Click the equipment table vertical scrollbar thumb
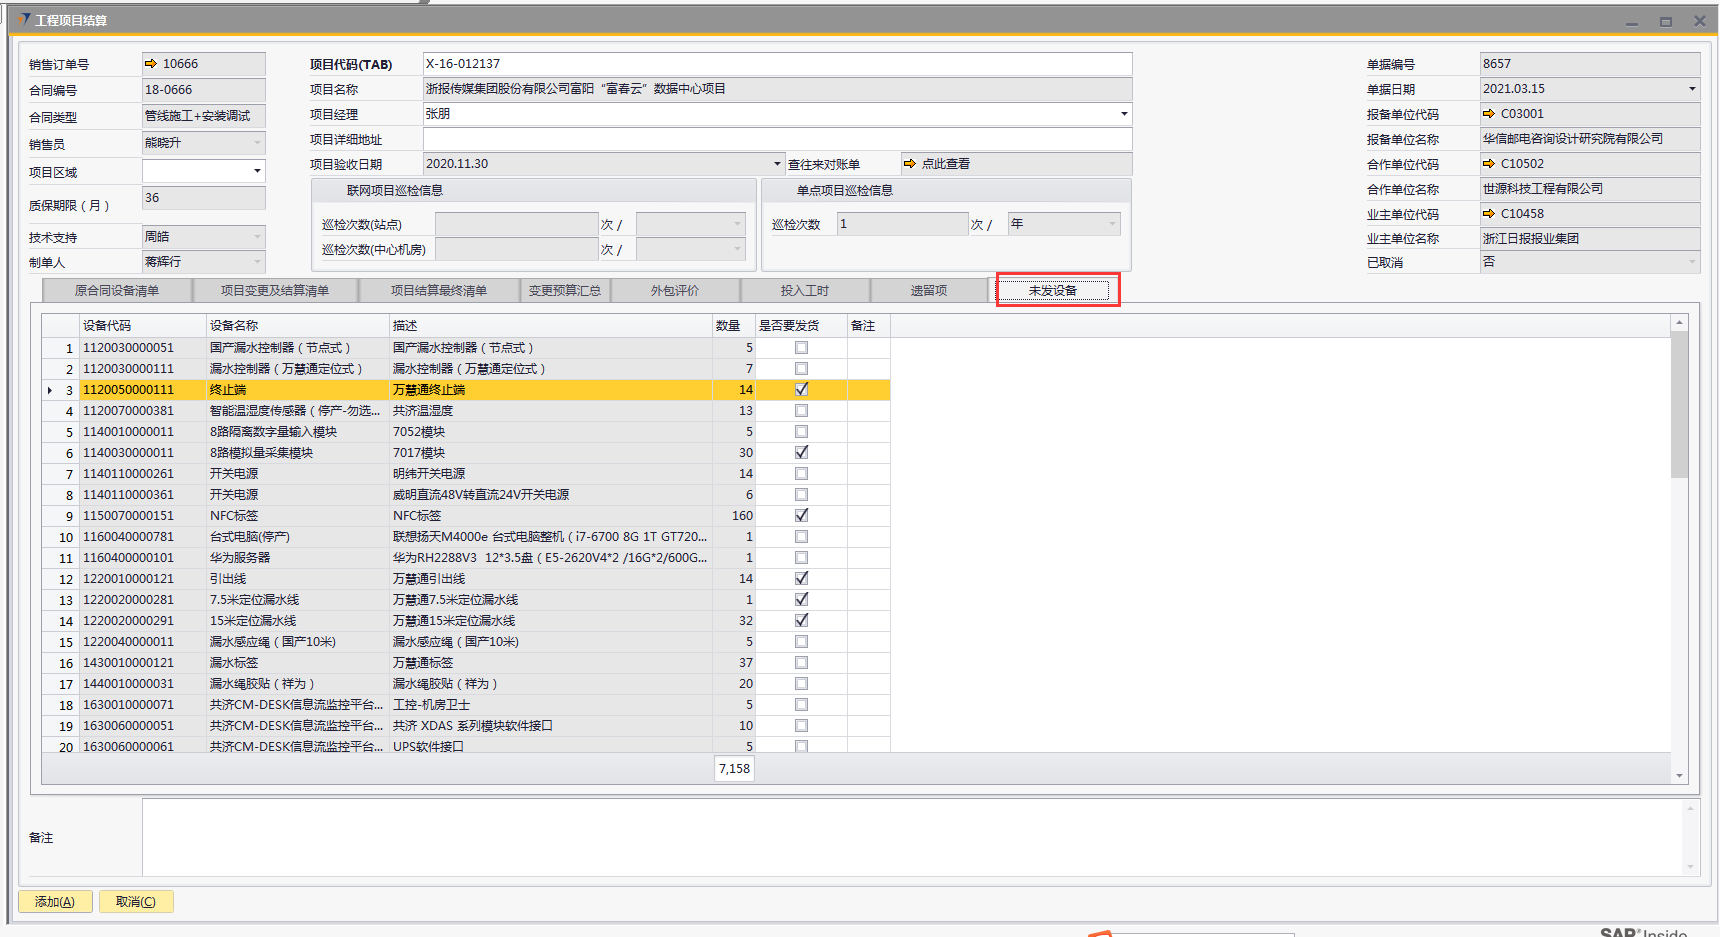This screenshot has width=1720, height=937. pyautogui.click(x=1679, y=405)
